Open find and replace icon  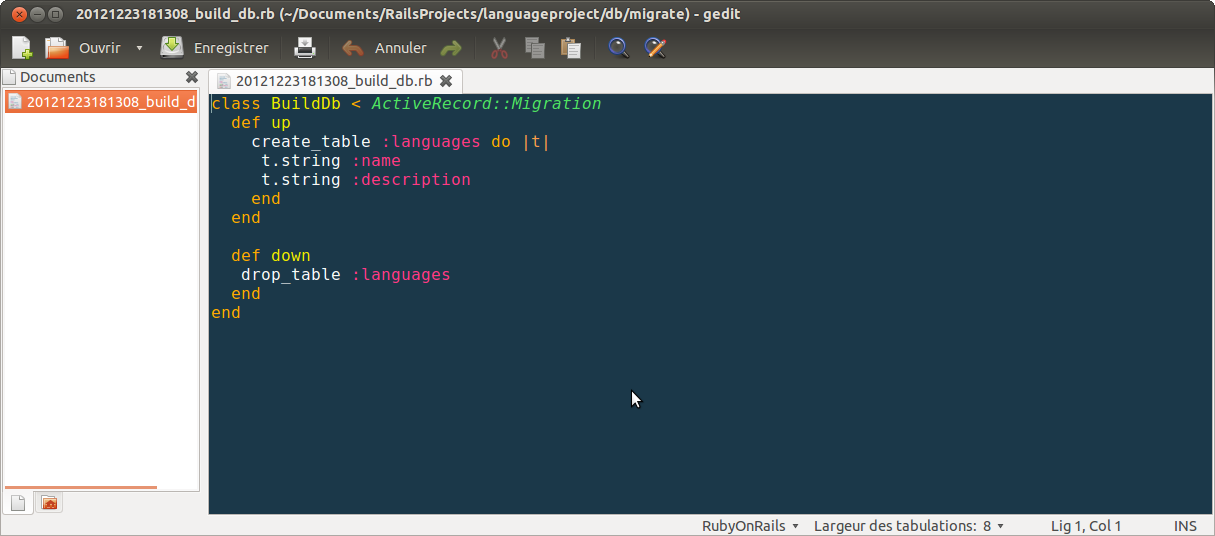[655, 47]
